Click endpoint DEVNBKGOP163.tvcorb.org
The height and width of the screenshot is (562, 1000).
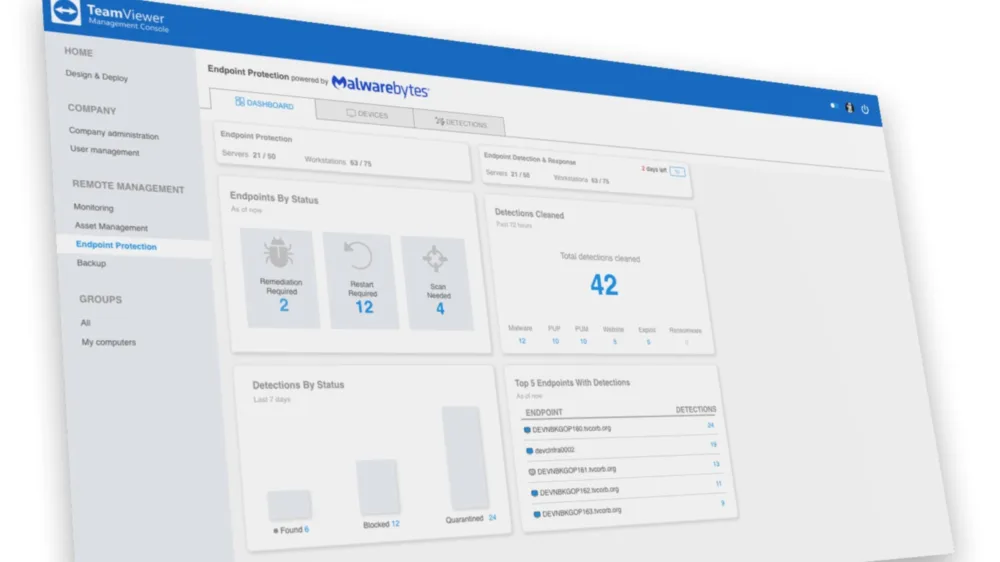point(582,512)
